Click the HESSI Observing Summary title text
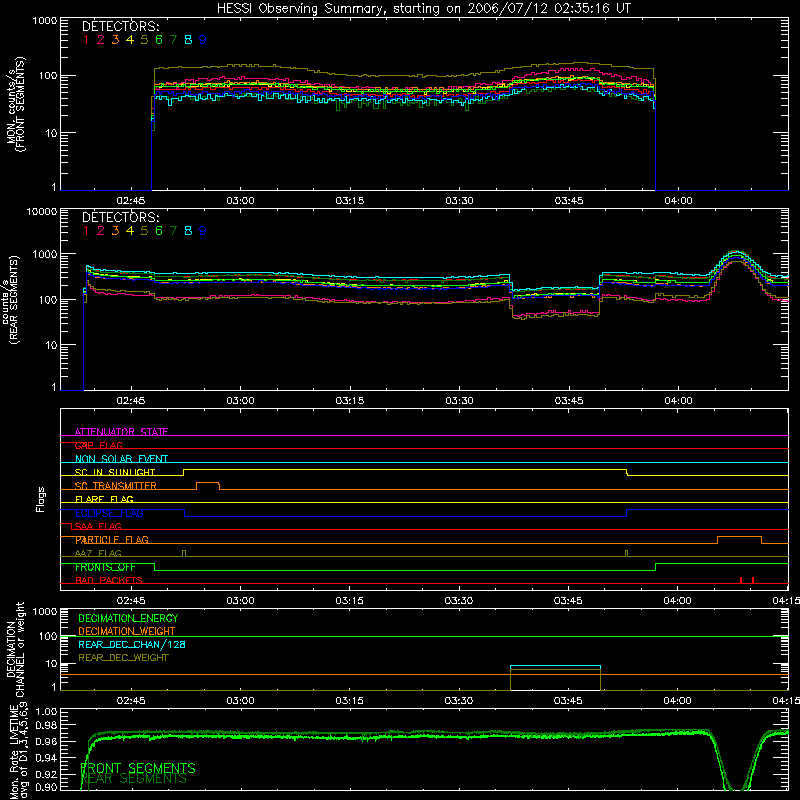The width and height of the screenshot is (800, 800). point(423,9)
